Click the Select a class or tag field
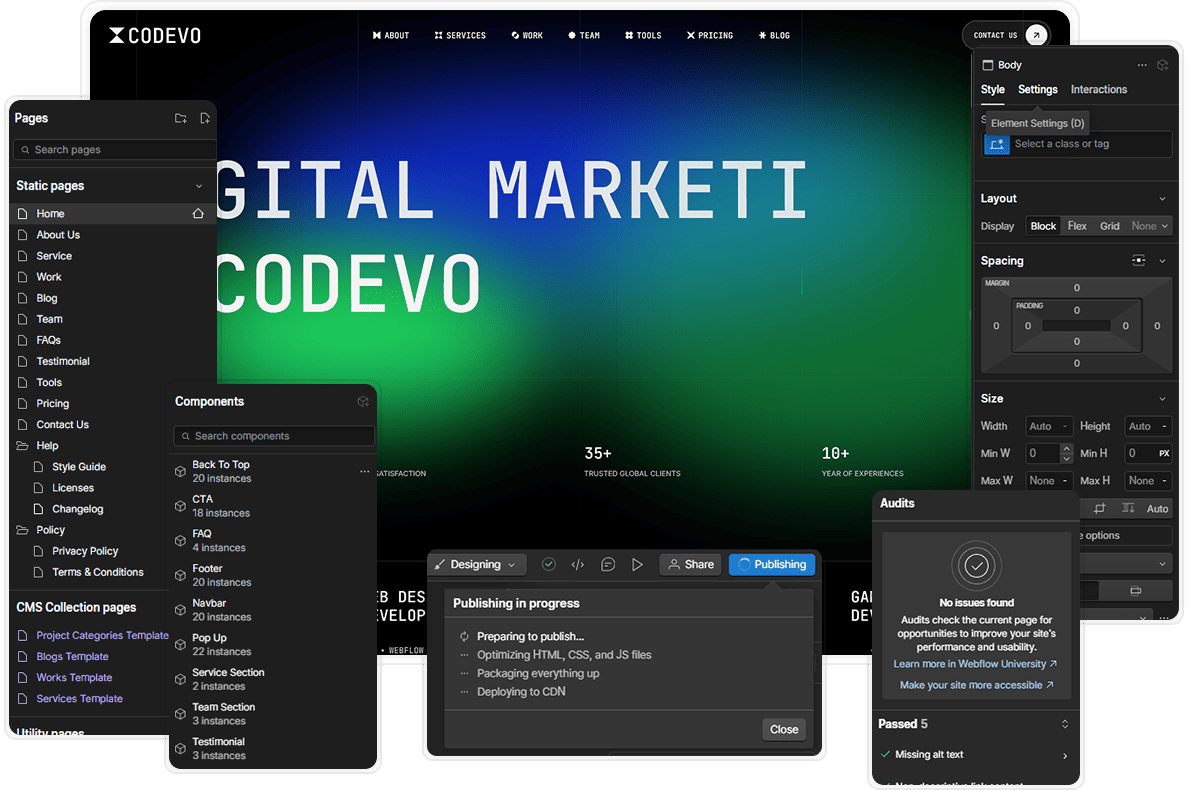This screenshot has height=790, width=1190. coord(1077,144)
